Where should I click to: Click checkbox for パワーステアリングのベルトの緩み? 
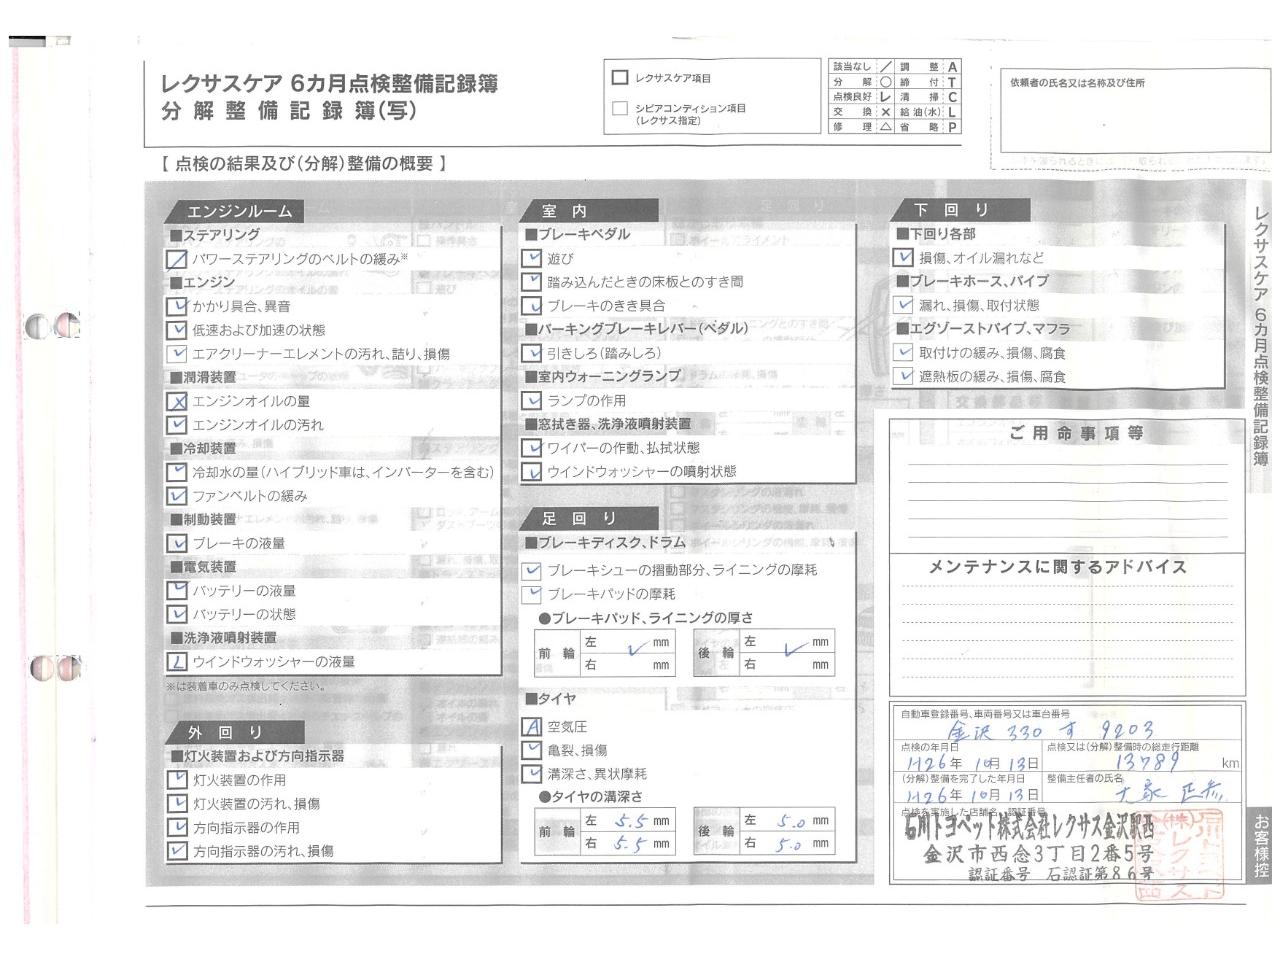click(177, 259)
